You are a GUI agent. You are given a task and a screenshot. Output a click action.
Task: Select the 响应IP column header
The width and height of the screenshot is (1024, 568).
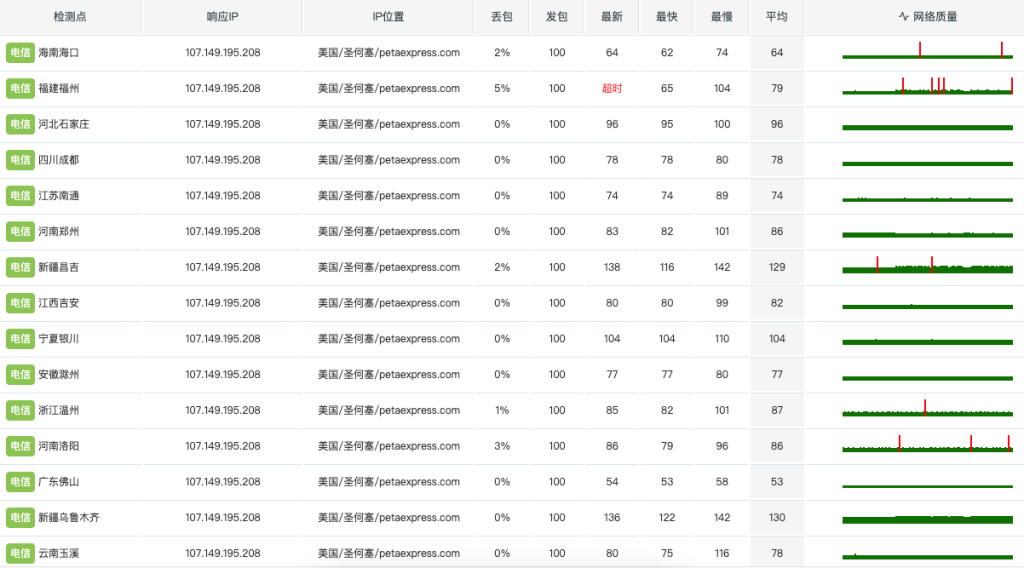point(223,17)
